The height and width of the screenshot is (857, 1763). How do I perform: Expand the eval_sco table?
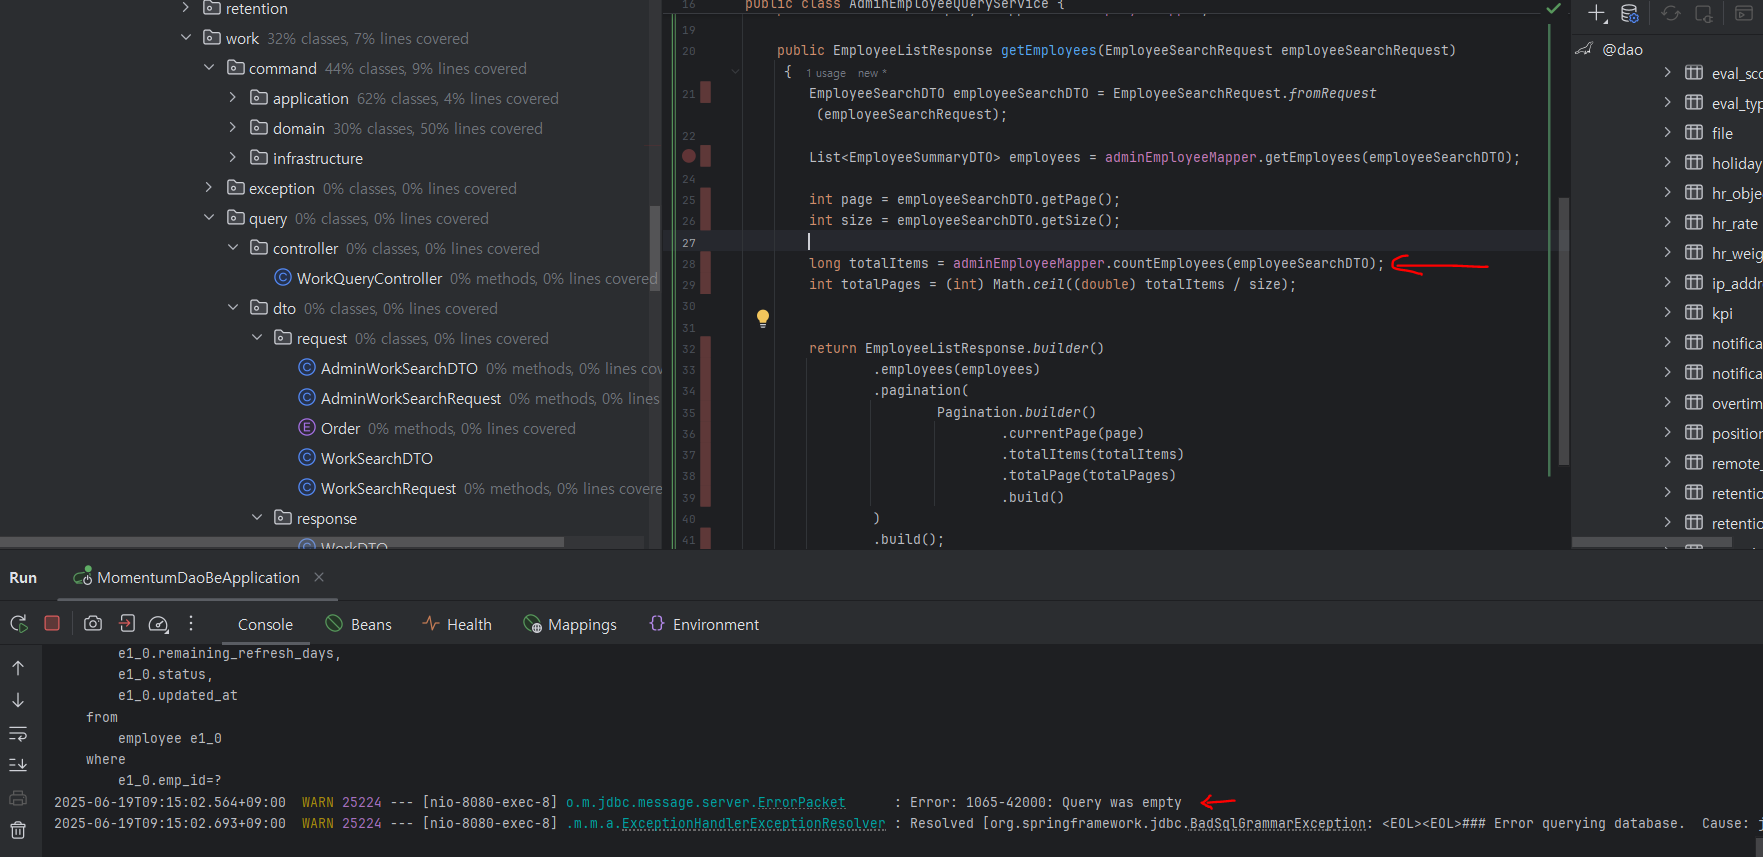1667,72
